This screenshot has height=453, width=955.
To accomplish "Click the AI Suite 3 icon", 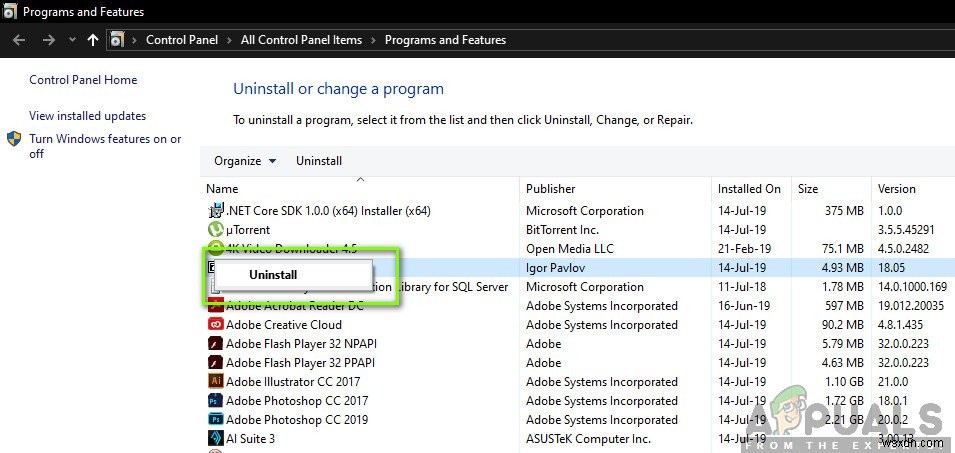I will click(215, 438).
